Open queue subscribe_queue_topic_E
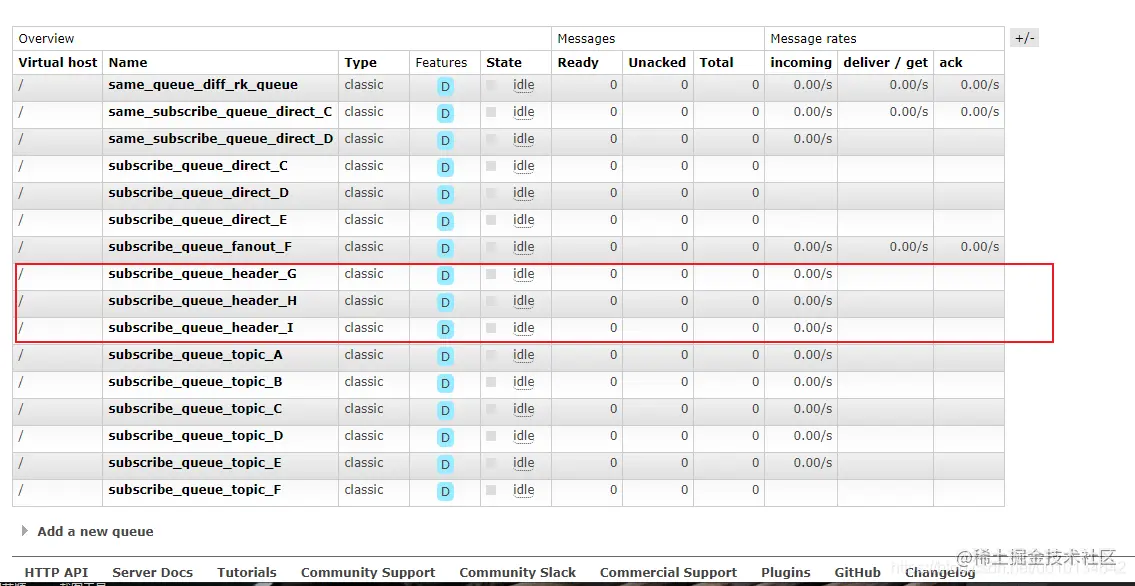The width and height of the screenshot is (1135, 586). click(x=195, y=462)
